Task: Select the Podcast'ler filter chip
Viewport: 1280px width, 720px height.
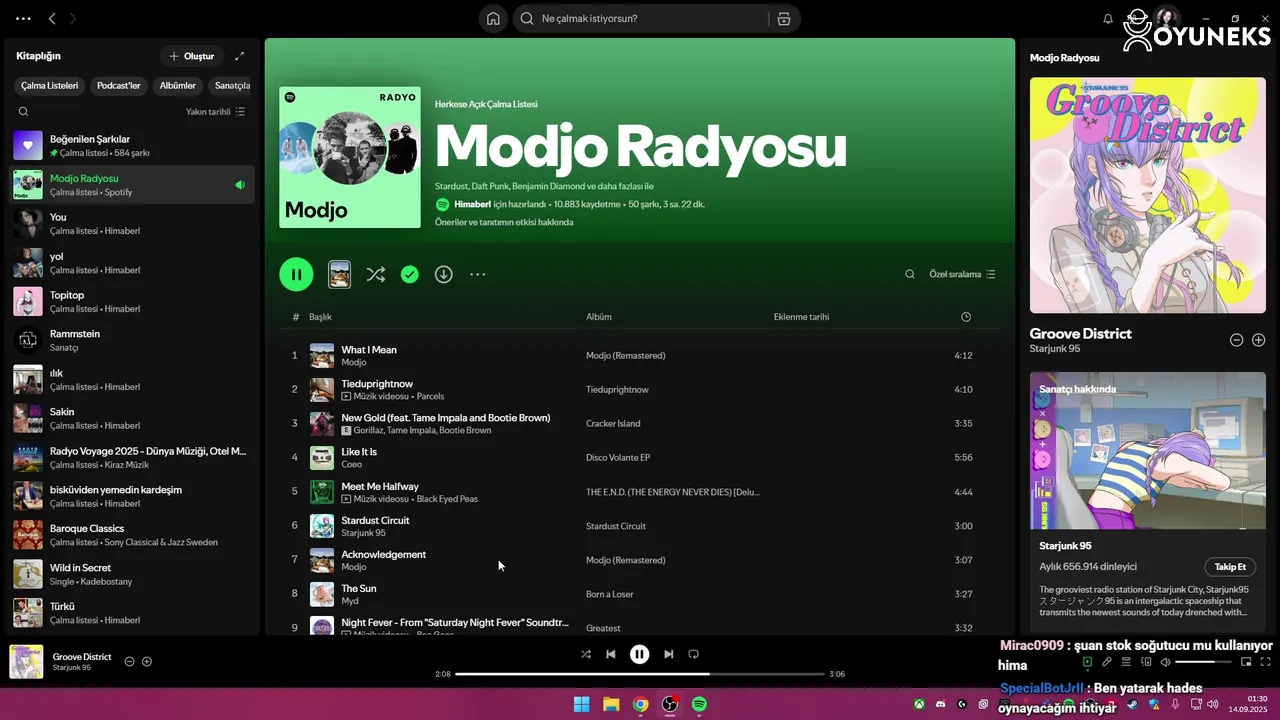Action: tap(118, 86)
